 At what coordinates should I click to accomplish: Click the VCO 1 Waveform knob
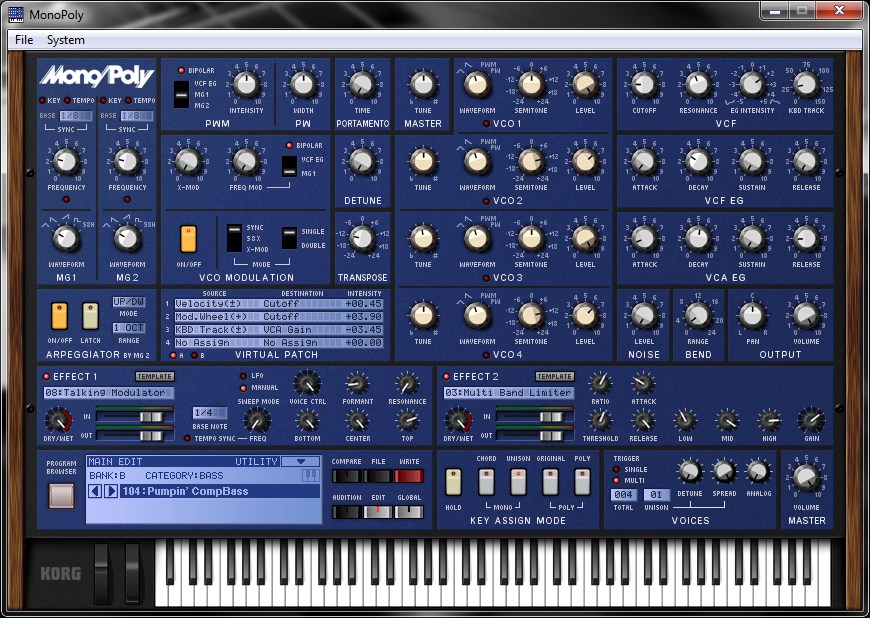coord(477,85)
